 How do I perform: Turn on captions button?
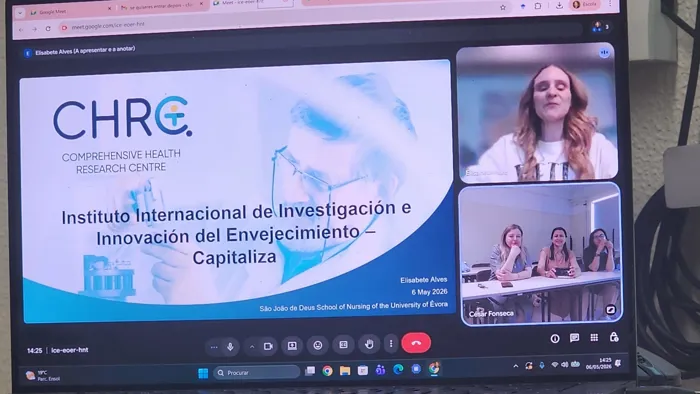point(343,345)
